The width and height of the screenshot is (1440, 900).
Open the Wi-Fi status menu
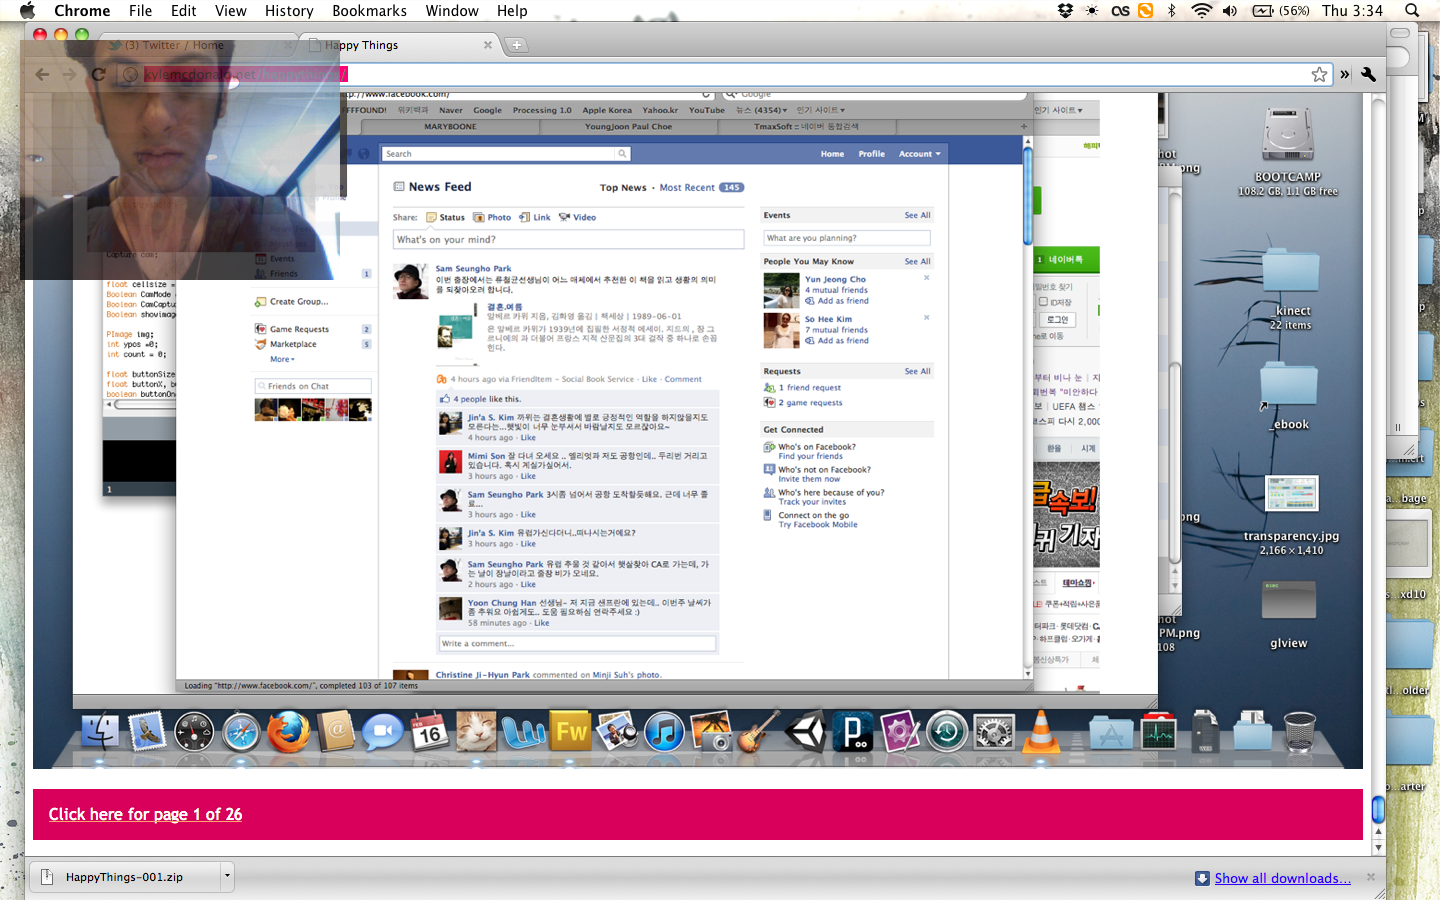click(x=1201, y=11)
